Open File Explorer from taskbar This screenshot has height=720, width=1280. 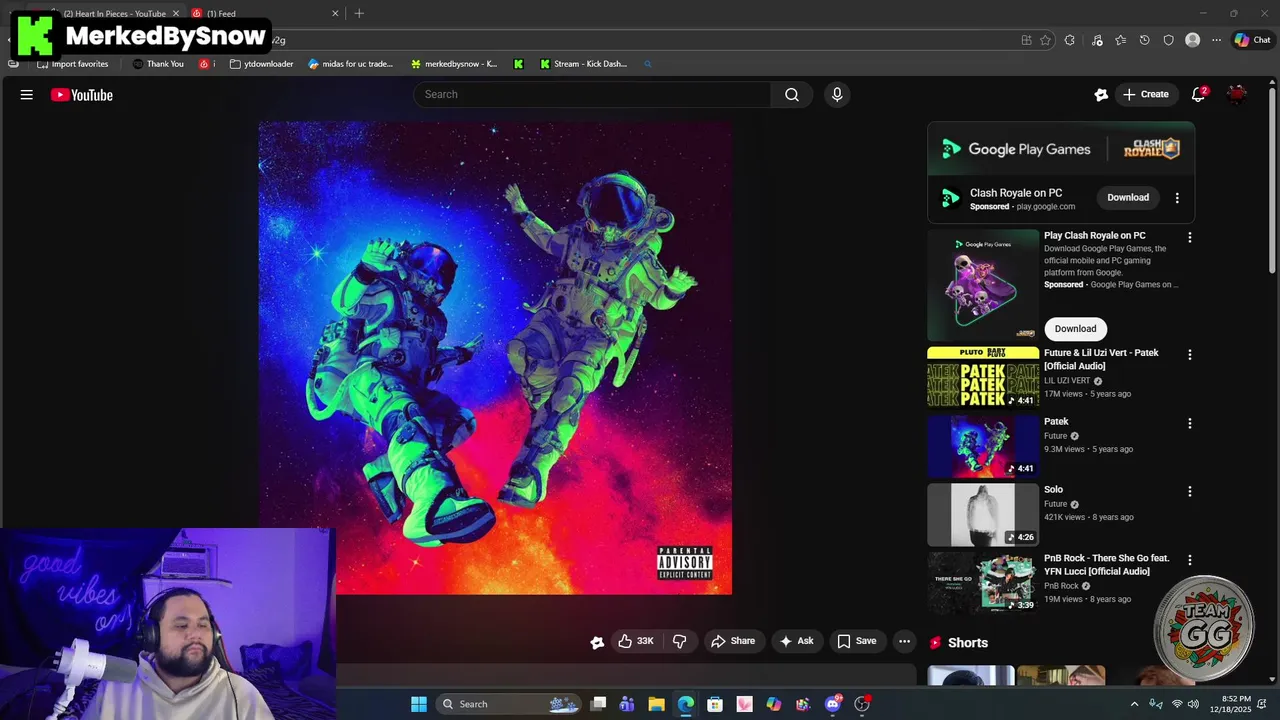tap(656, 704)
